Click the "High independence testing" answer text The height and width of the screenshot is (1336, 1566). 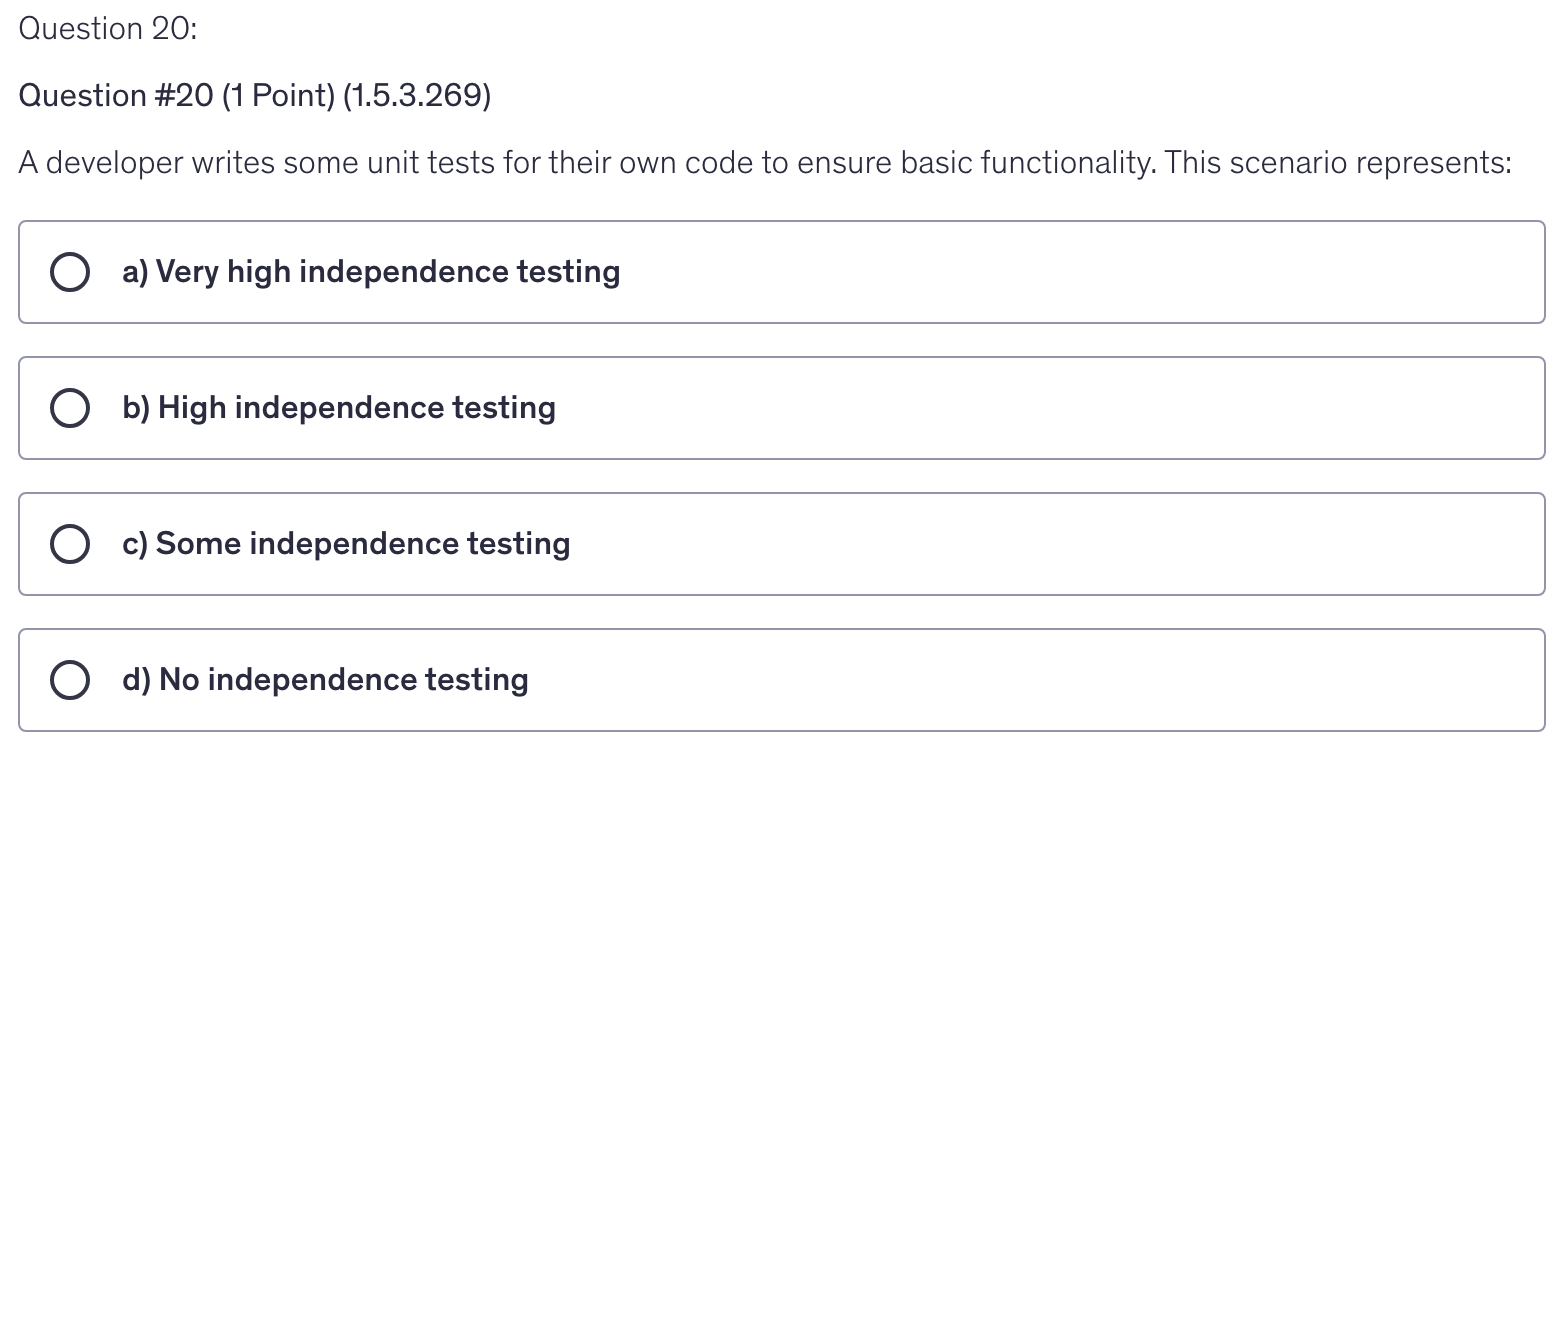point(357,408)
